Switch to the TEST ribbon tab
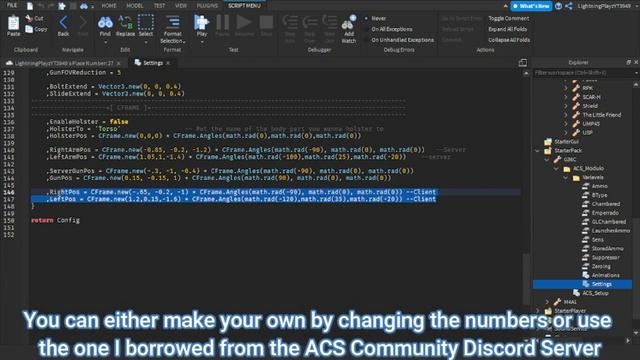 point(159,6)
